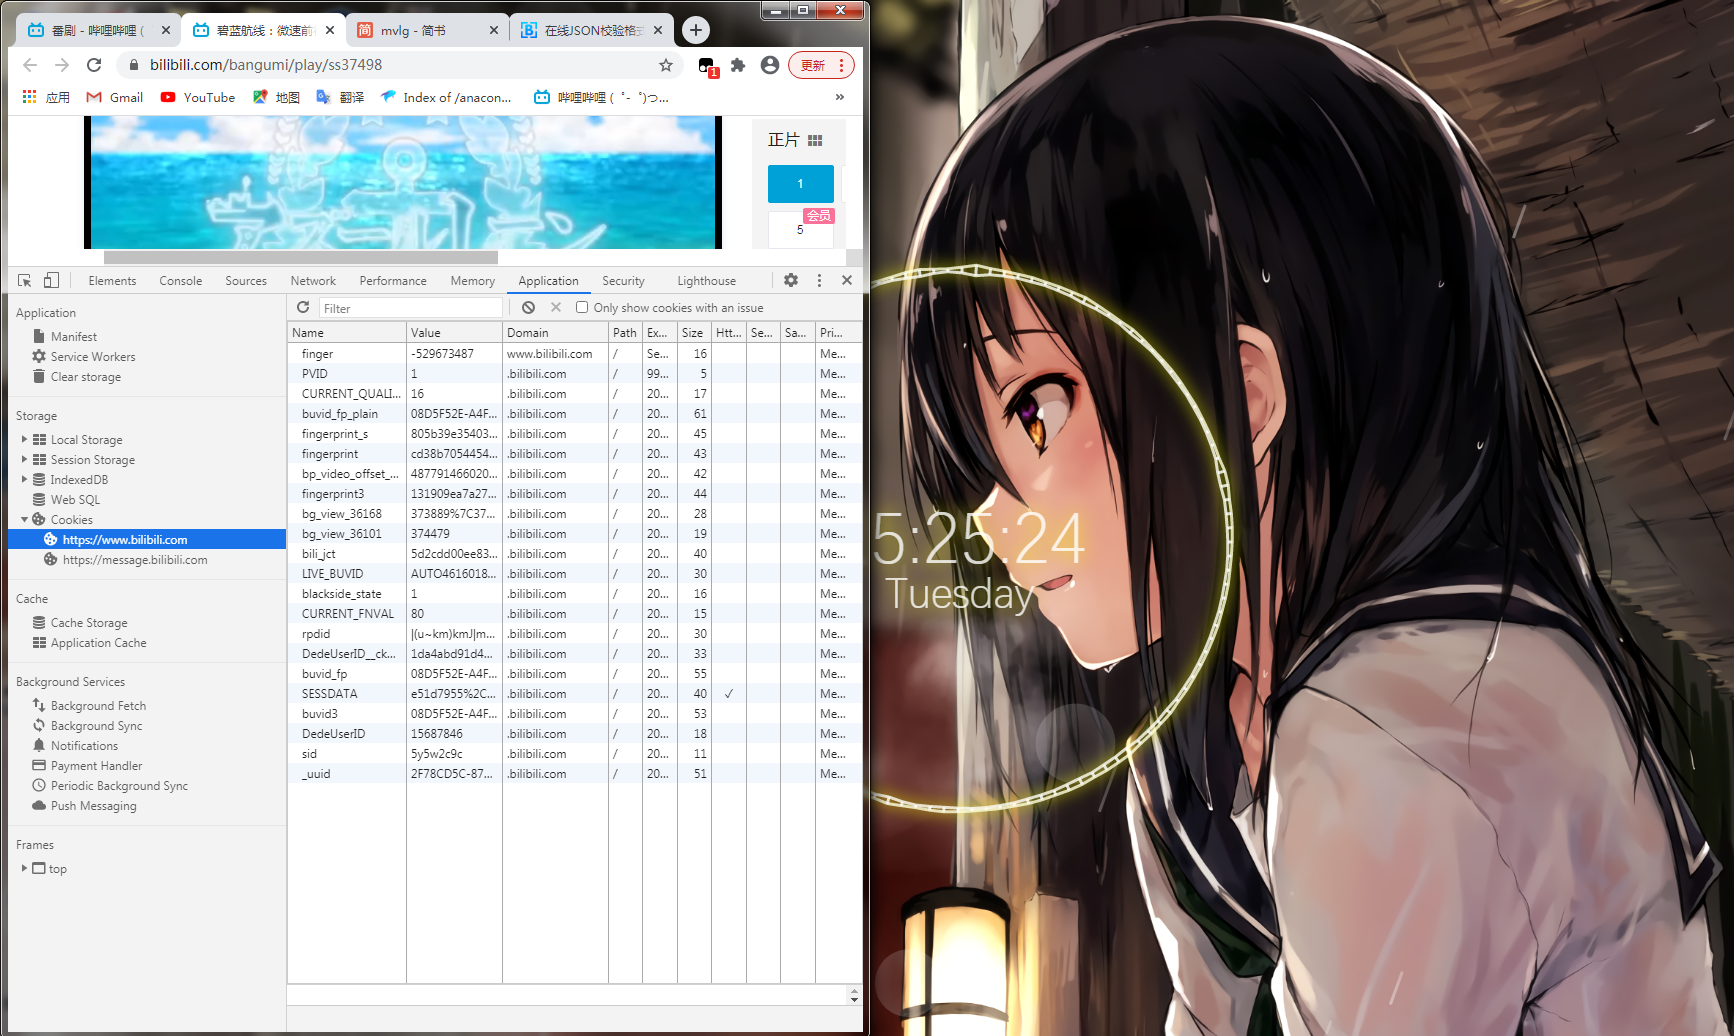Expand the IndexedDB tree
The image size is (1734, 1036).
[x=24, y=480]
